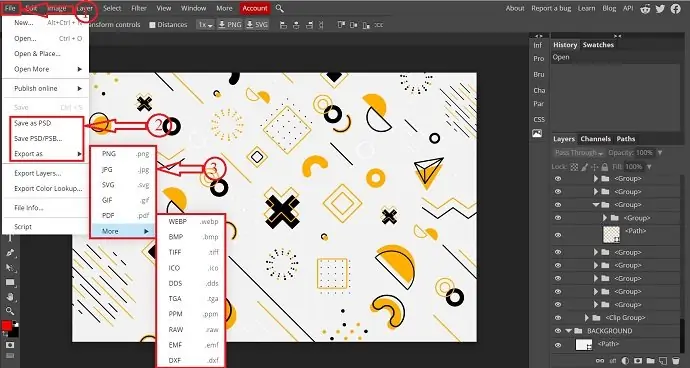Export quickly with the PNG button
Screen dimensions: 690x368
click(230, 25)
